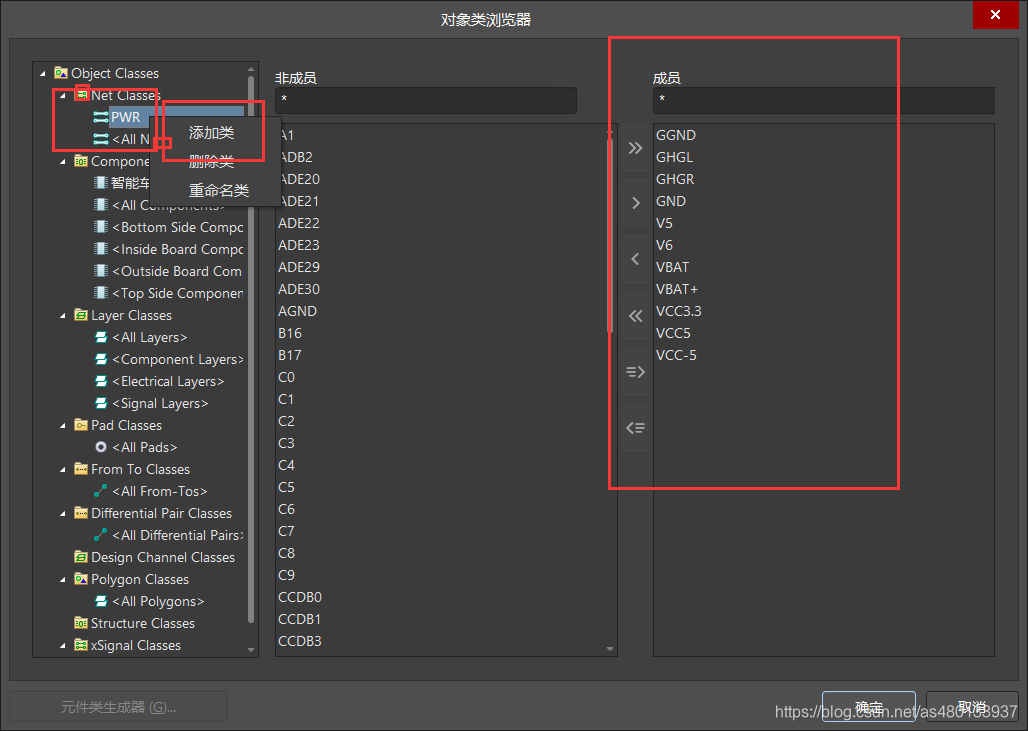Click the Object Classes root folder icon
The height and width of the screenshot is (731, 1028).
tap(60, 73)
